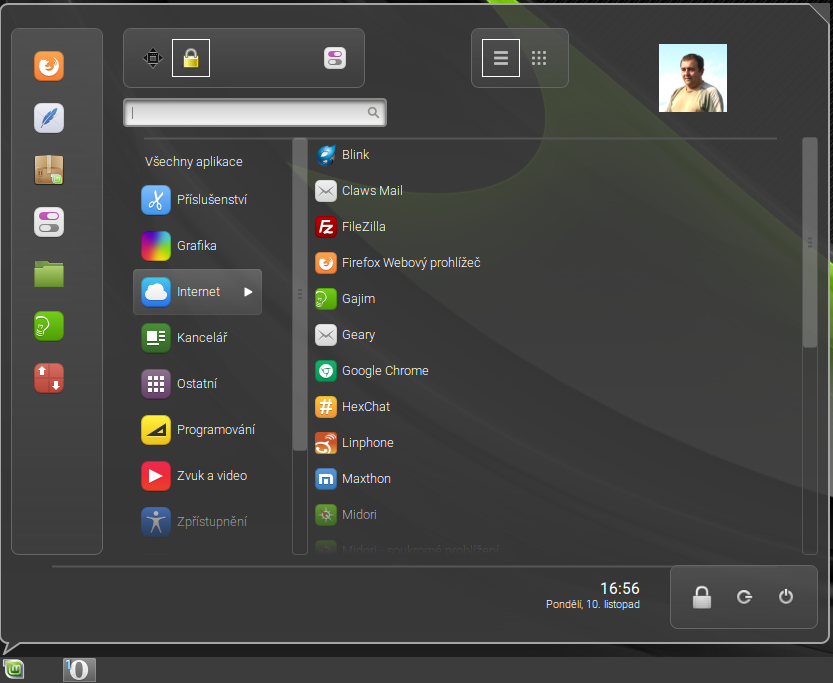Click the Linux Mint menu button in taskbar
This screenshot has width=833, height=683.
pos(13,669)
